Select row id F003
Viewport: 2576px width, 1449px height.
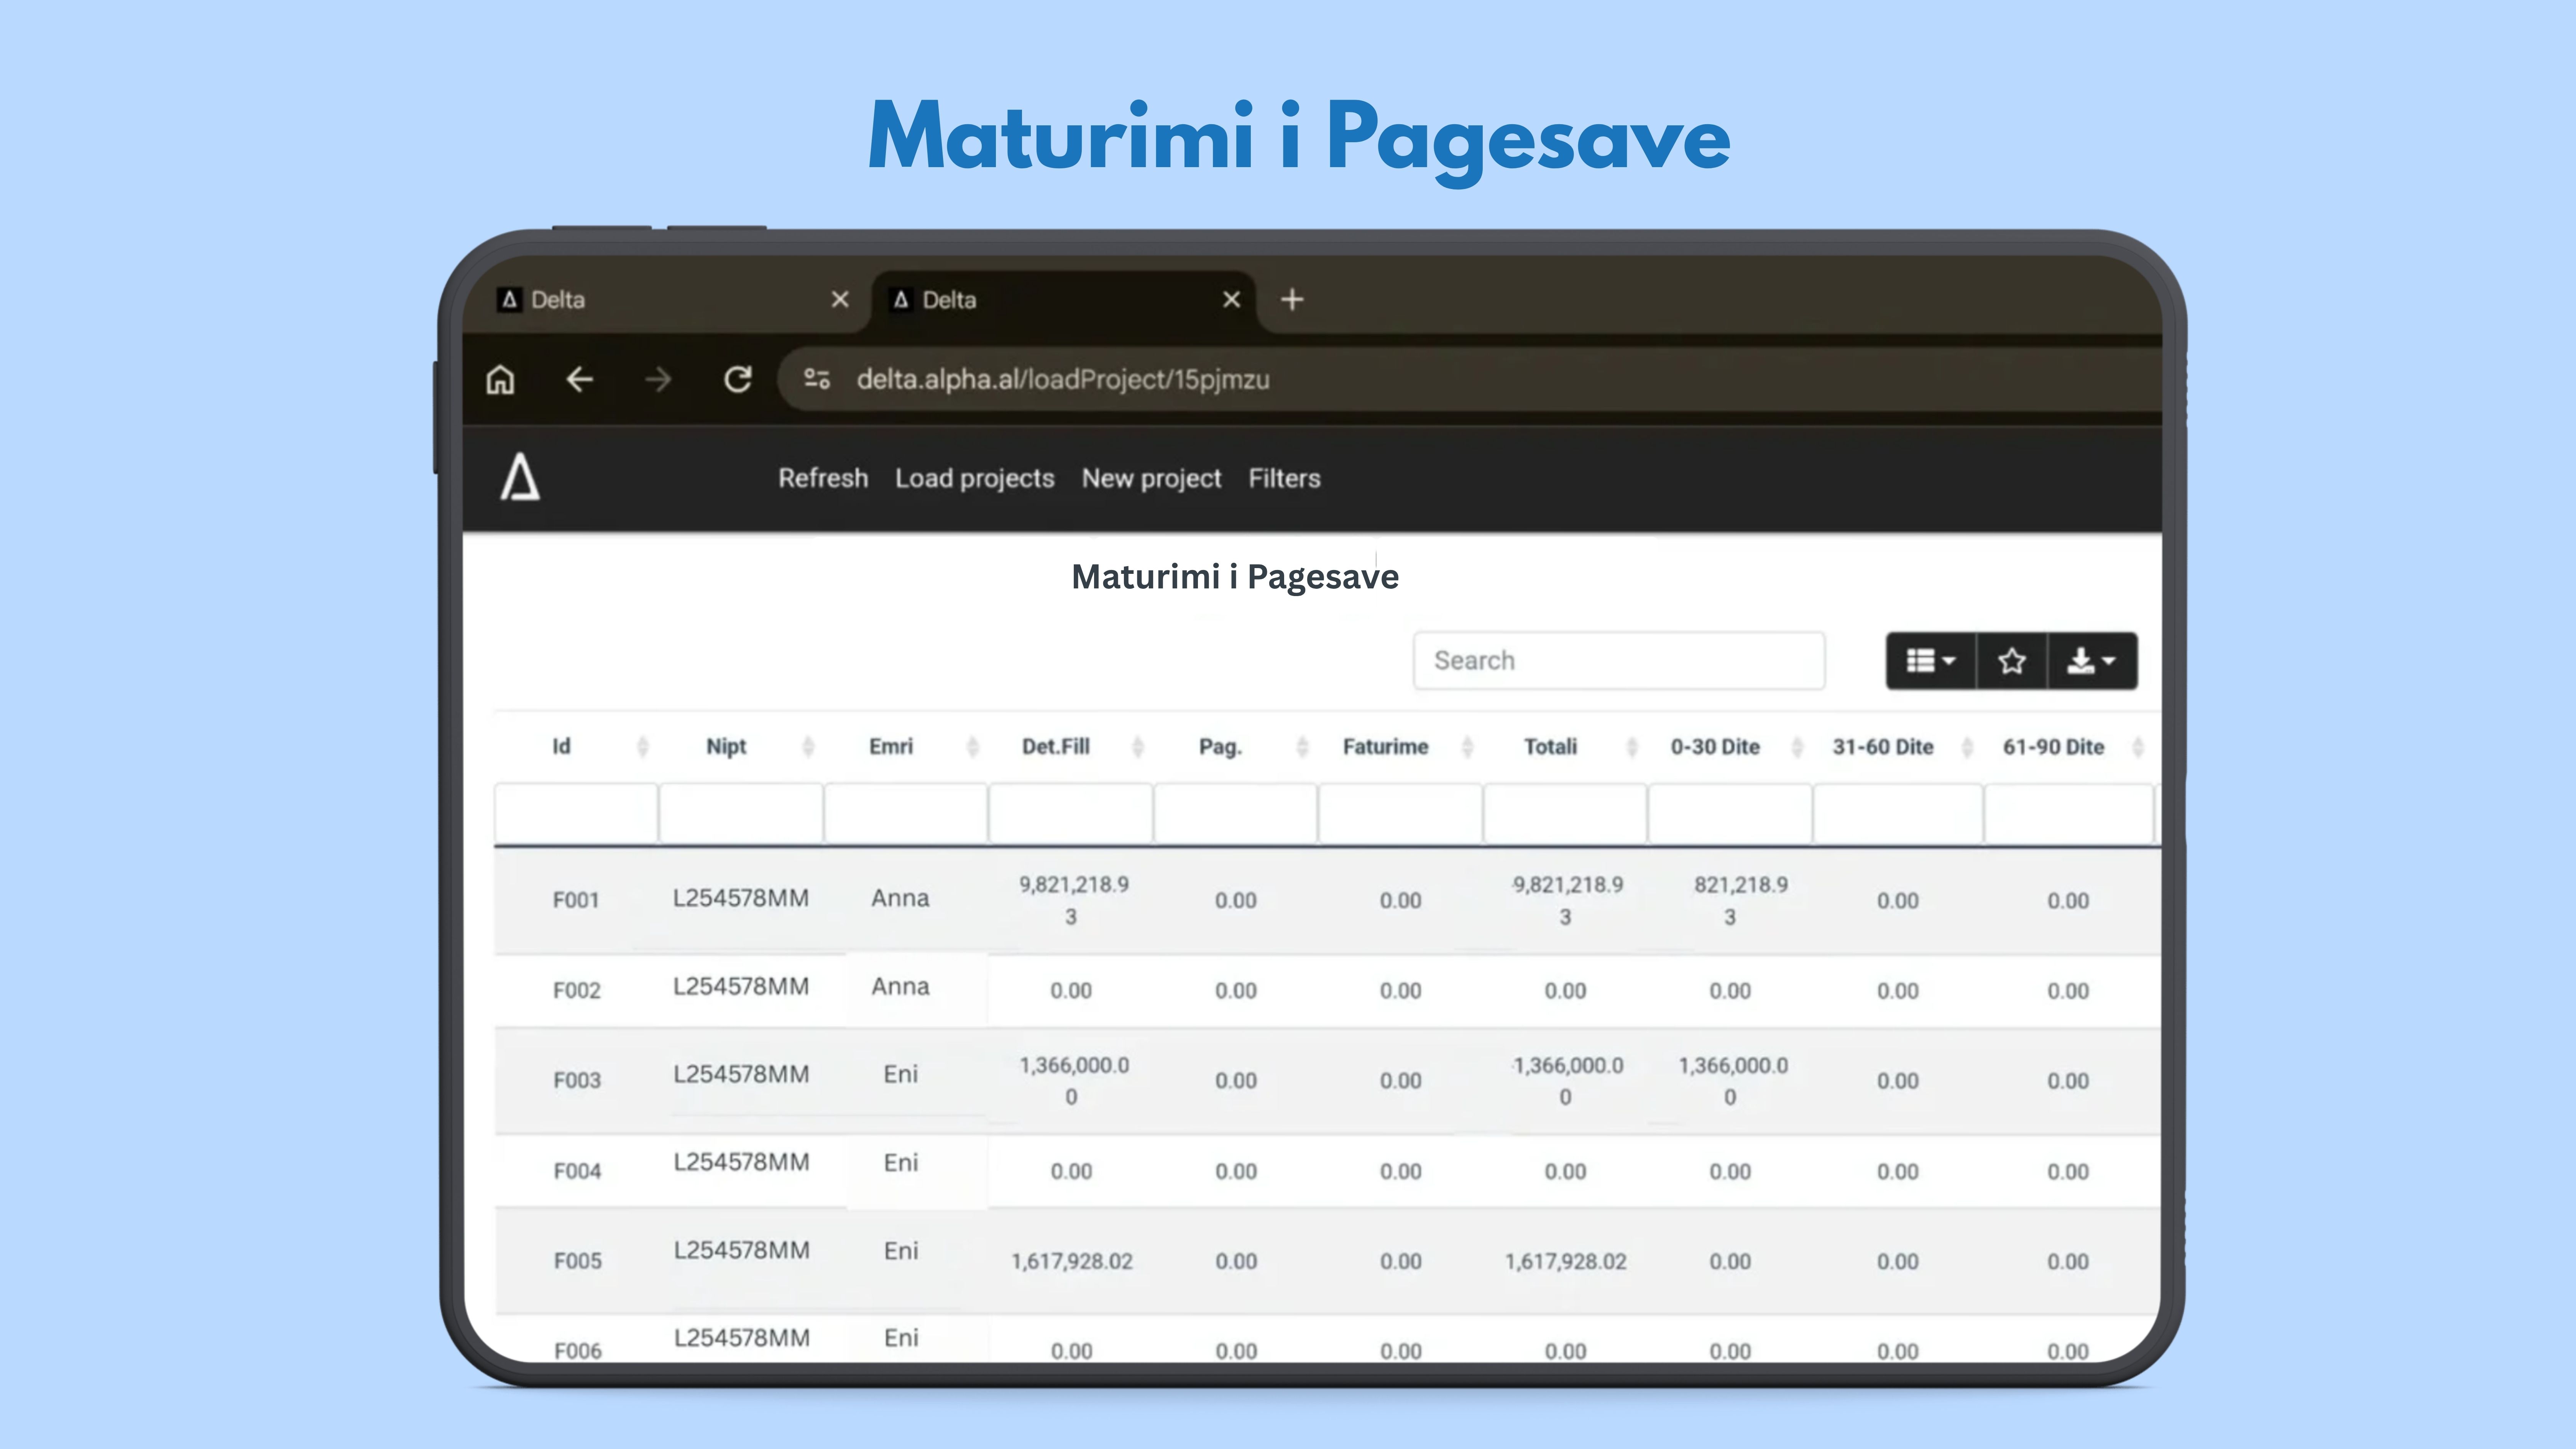pyautogui.click(x=577, y=1081)
